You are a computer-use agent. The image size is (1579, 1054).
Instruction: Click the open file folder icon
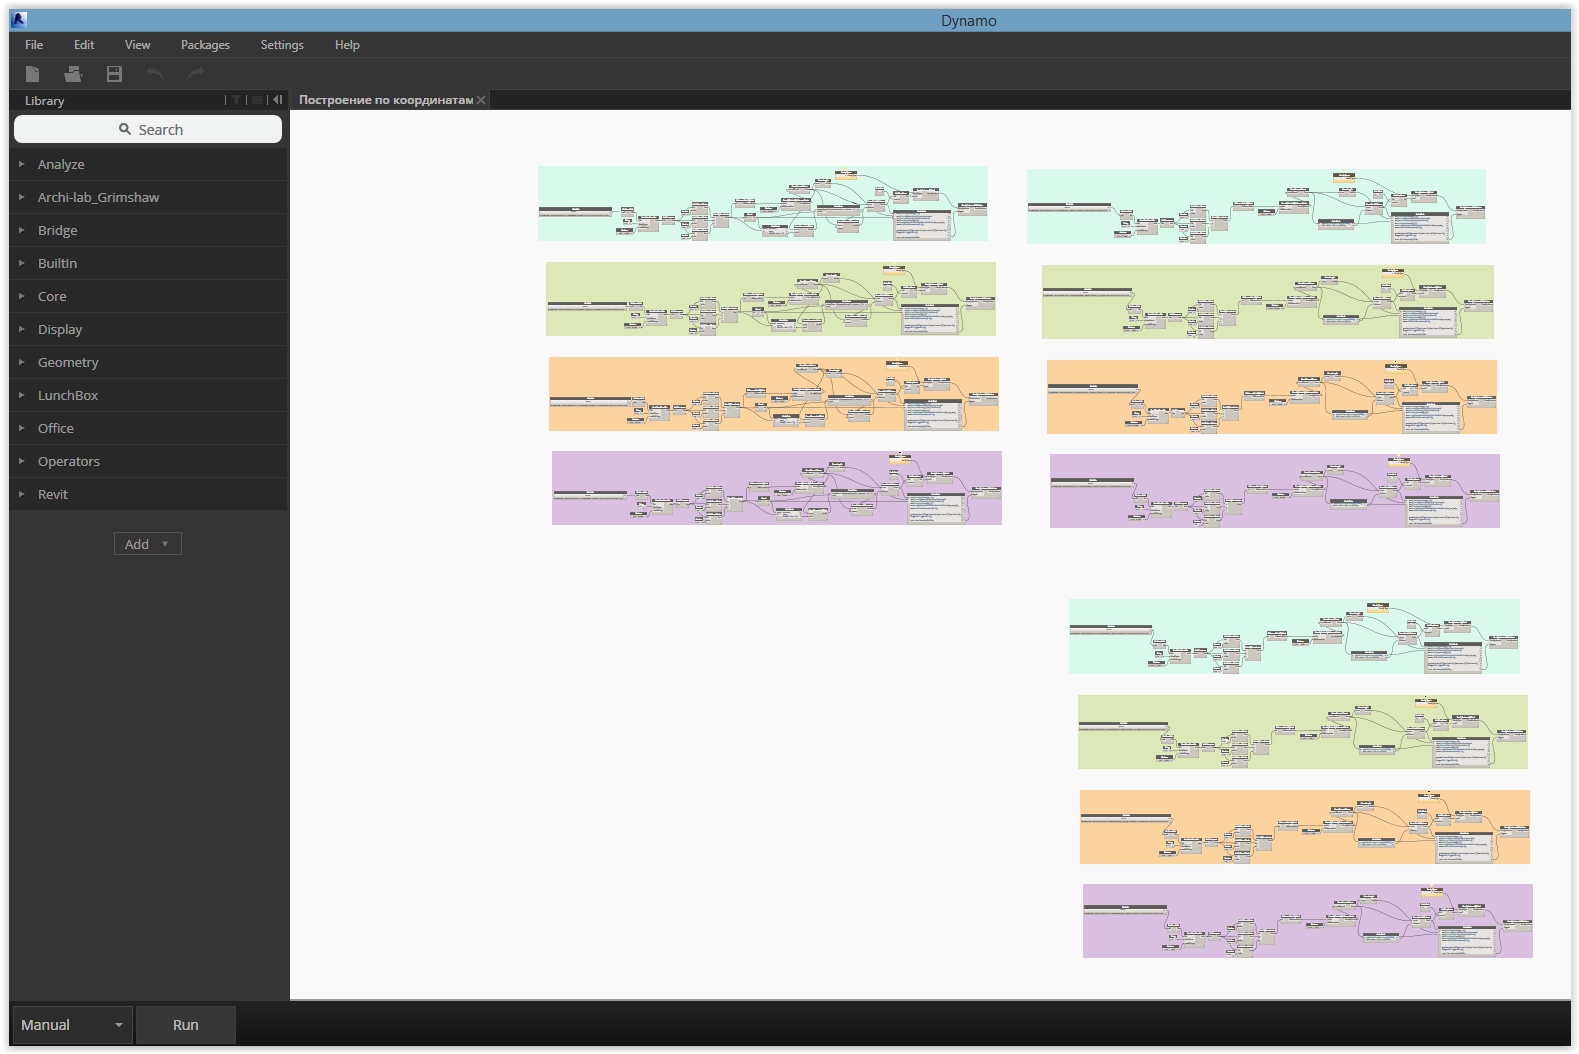[73, 74]
